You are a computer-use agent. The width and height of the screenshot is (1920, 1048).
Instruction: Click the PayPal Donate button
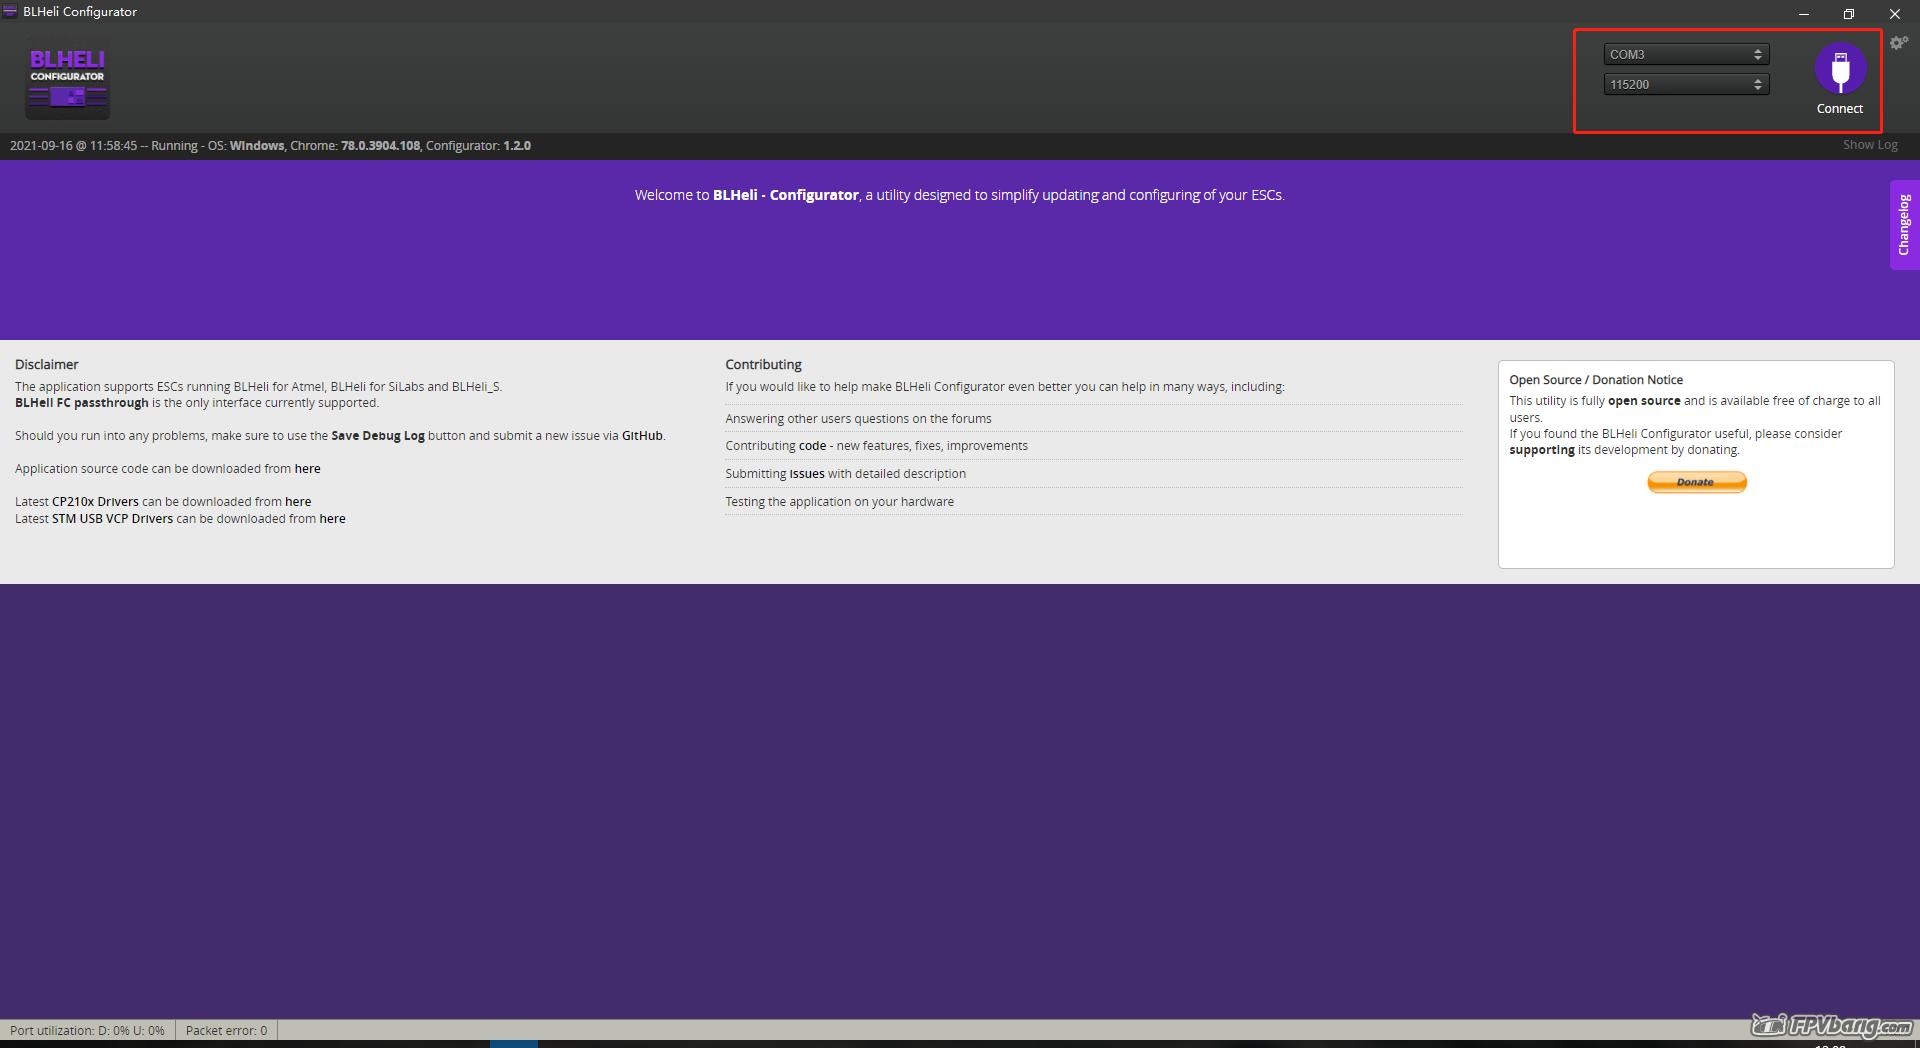pos(1697,482)
